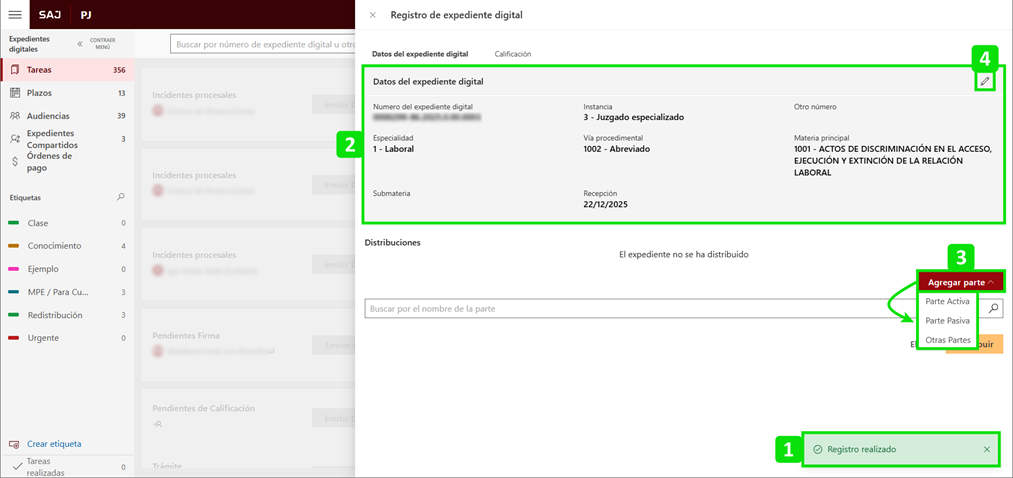Select the Datos del expediente digital tab
This screenshot has width=1013, height=478.
click(x=419, y=54)
